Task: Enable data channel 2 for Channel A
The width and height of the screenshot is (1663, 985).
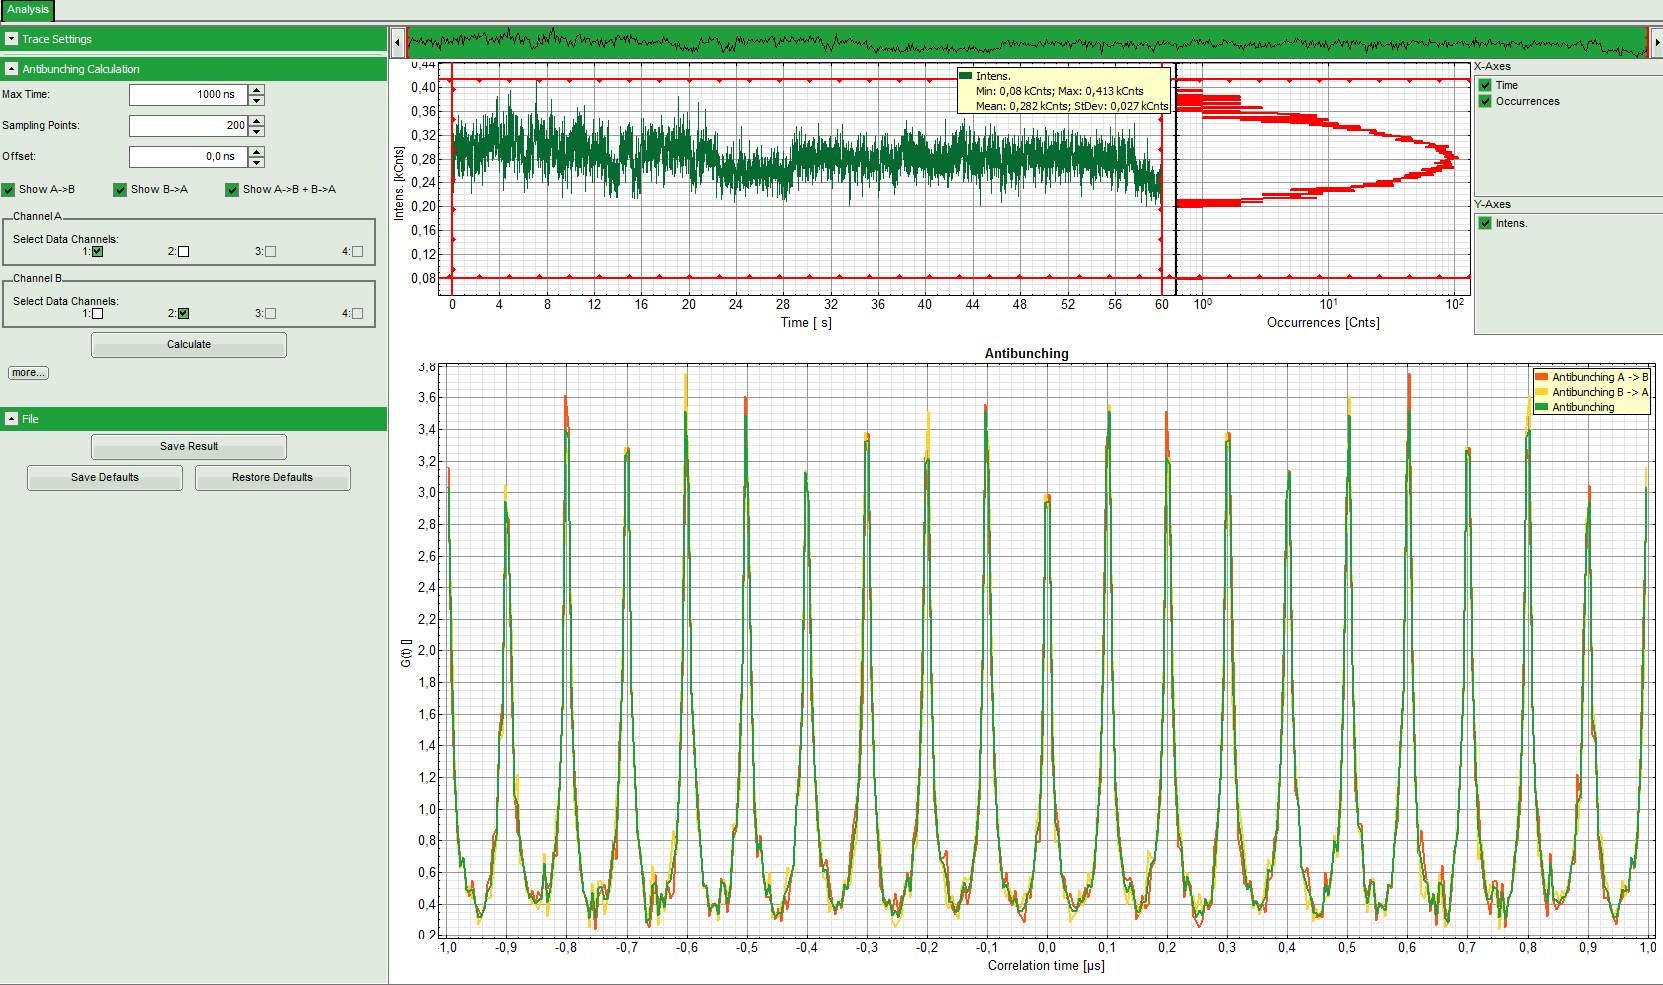Action: click(x=183, y=252)
